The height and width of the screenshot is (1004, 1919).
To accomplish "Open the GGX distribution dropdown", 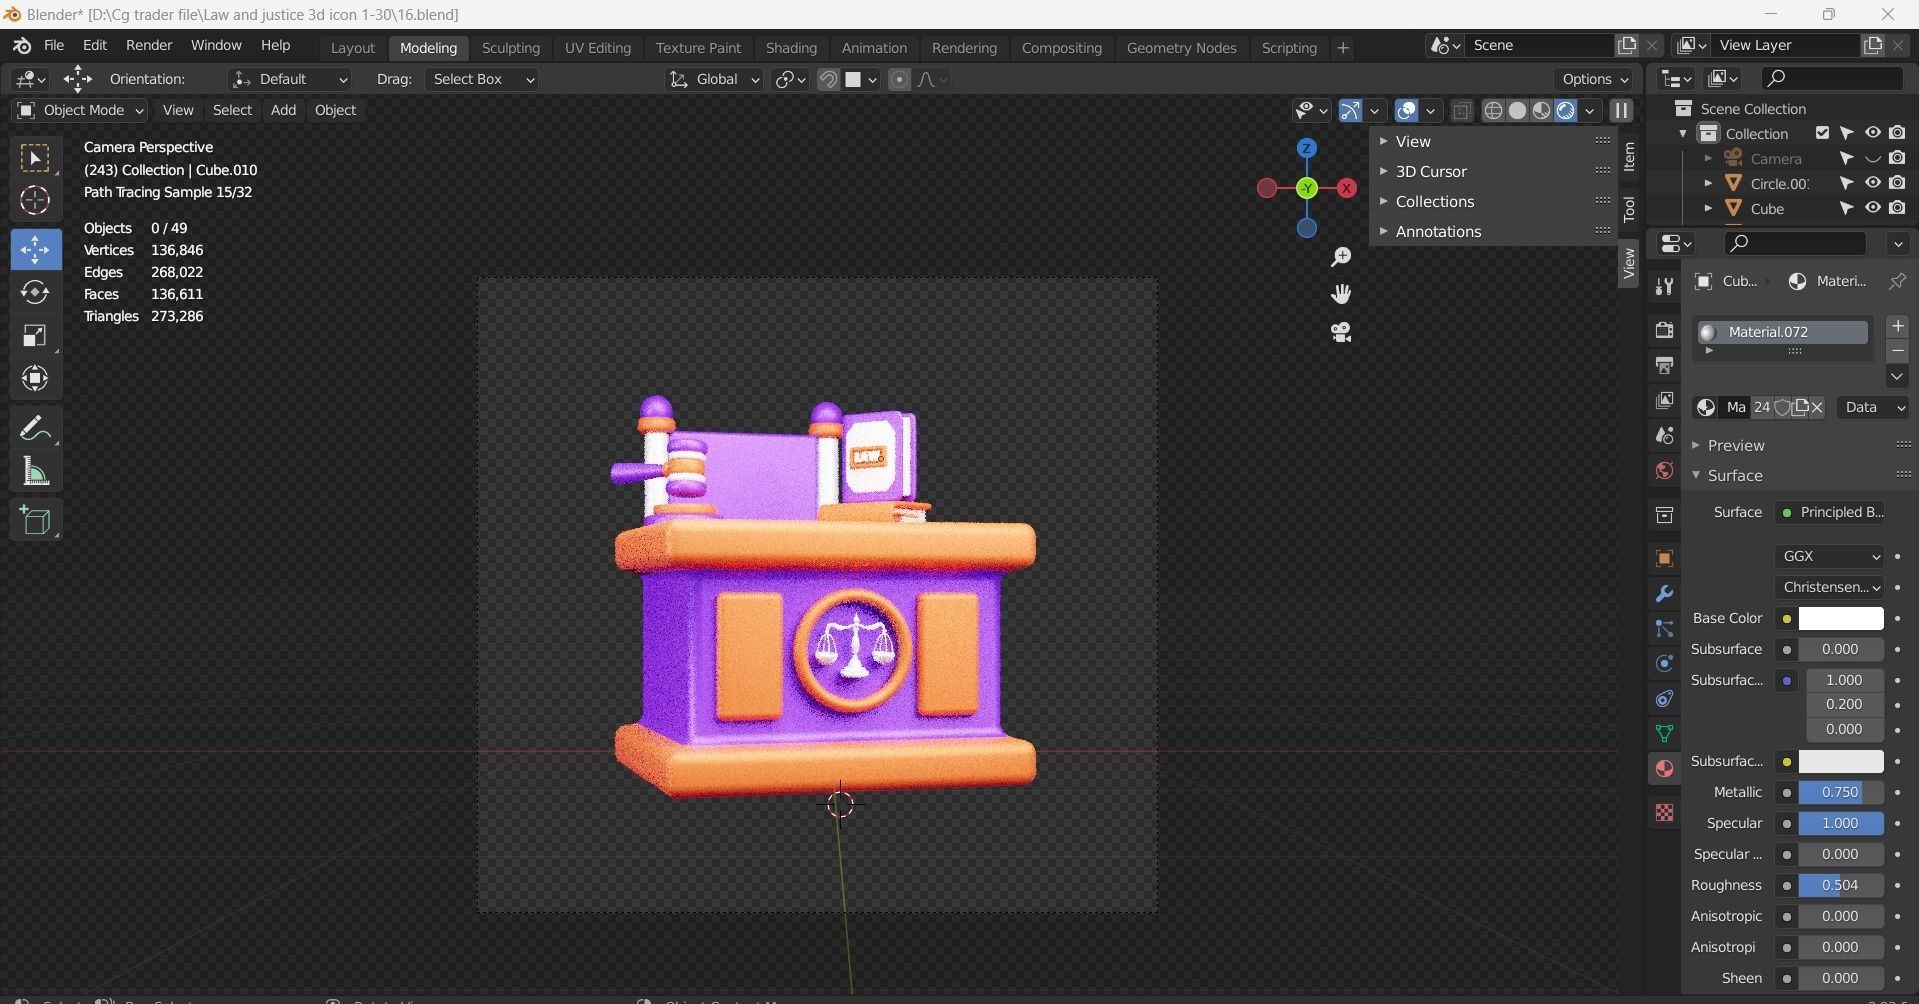I will (1830, 556).
